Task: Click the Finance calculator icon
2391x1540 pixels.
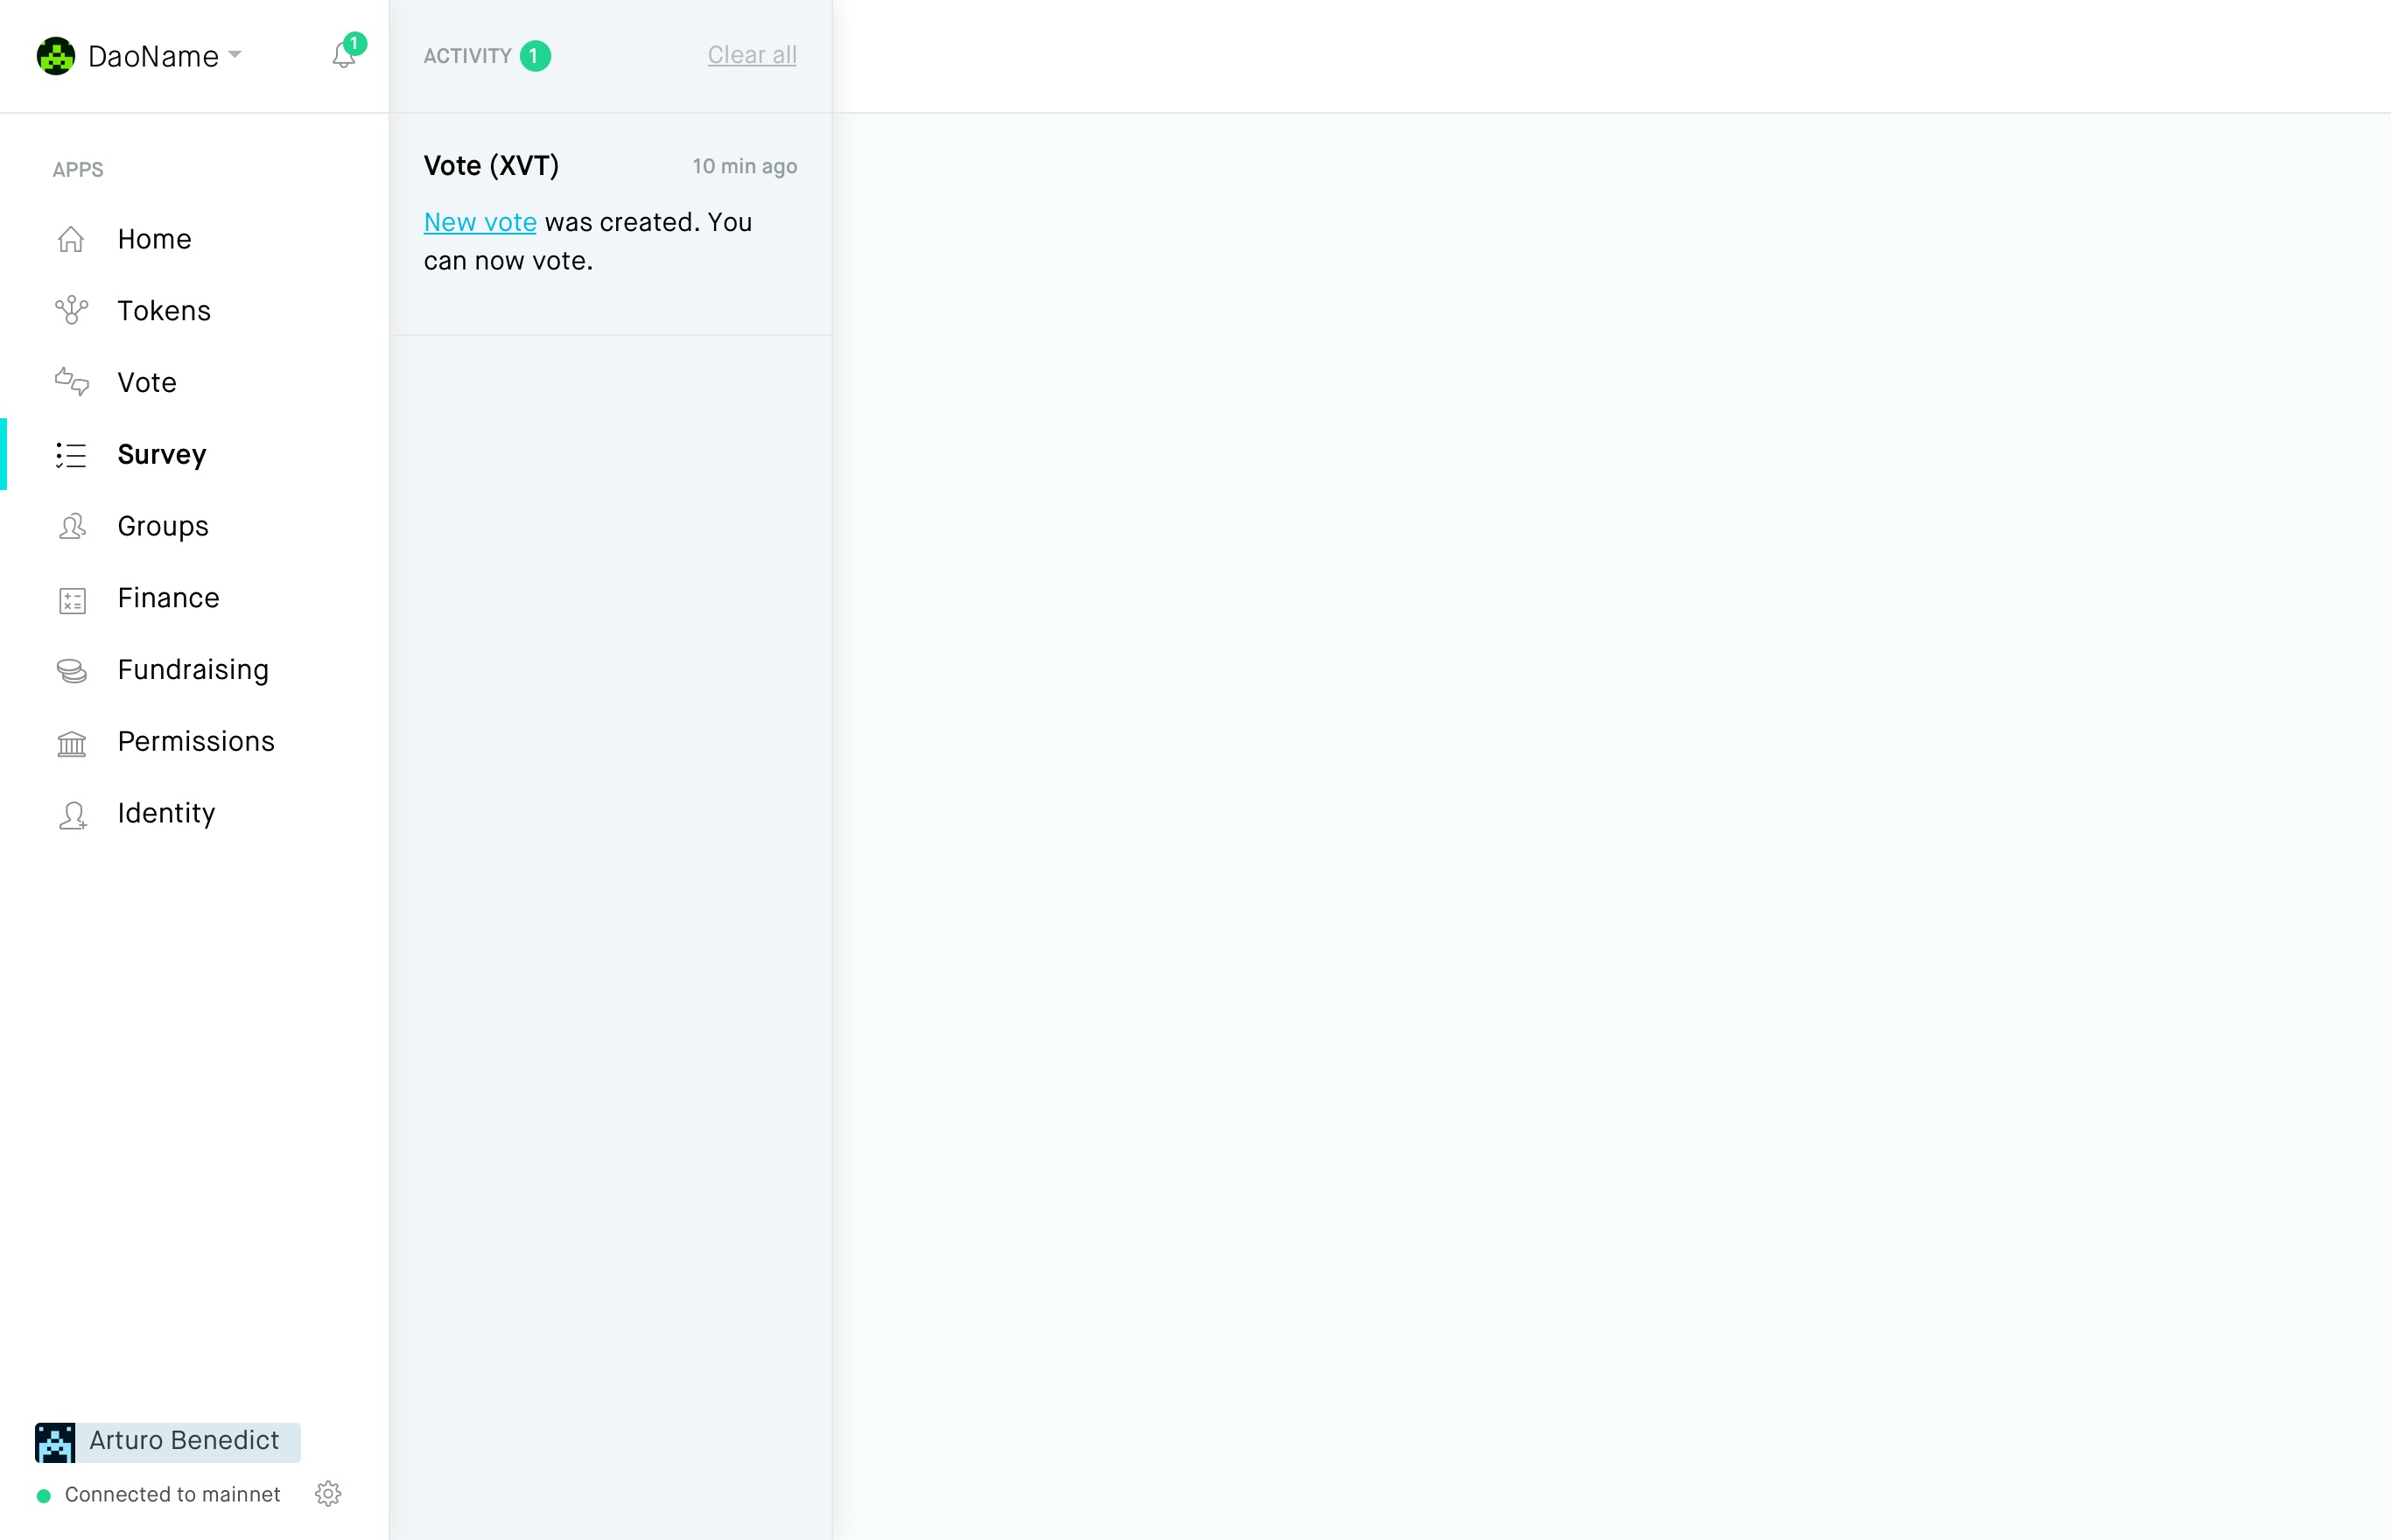Action: [72, 600]
